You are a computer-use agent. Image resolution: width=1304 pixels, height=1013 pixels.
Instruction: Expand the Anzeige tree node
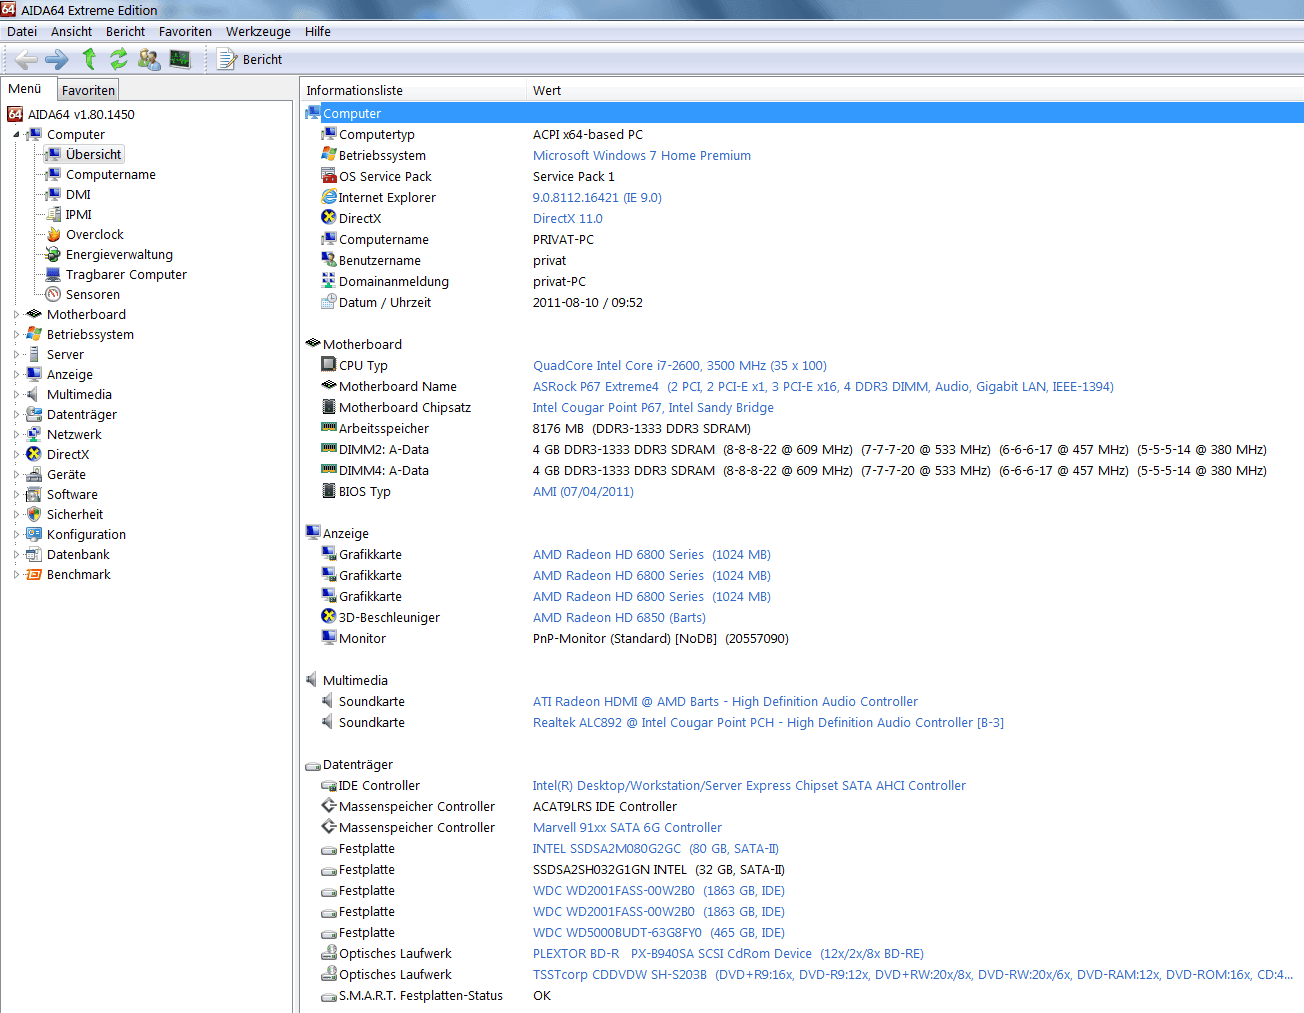tap(16, 375)
